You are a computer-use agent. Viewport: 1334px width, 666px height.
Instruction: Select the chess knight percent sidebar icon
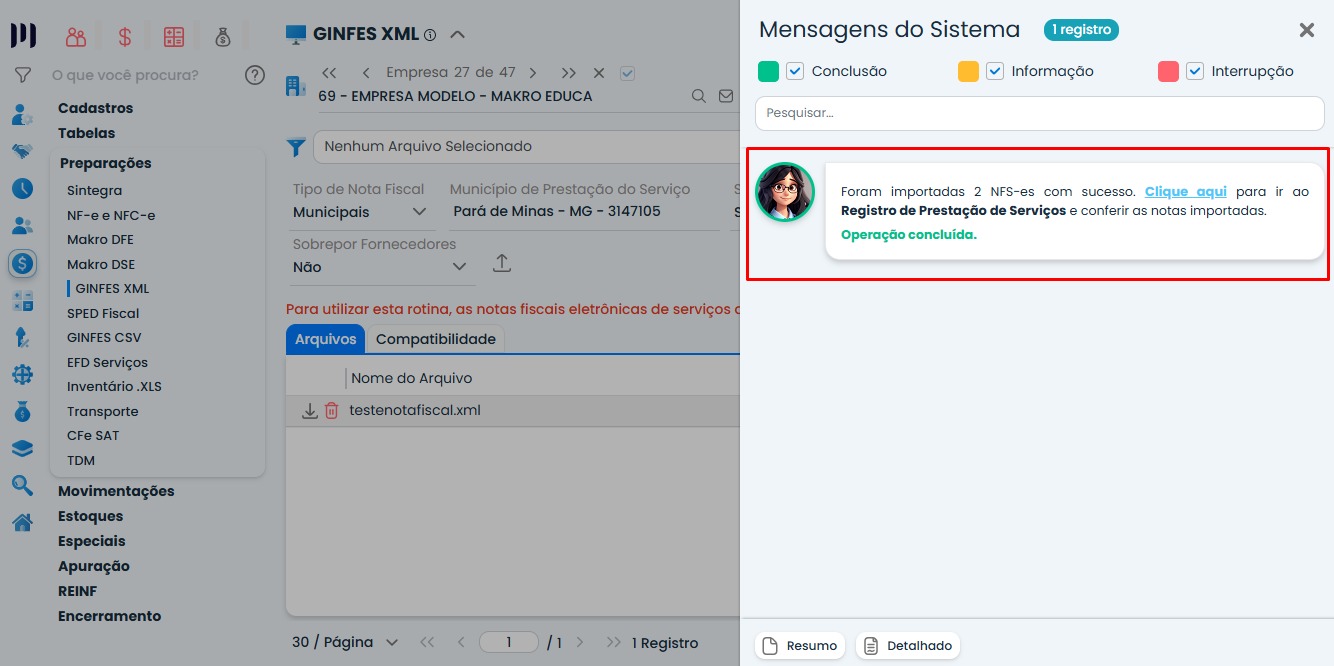pos(22,338)
